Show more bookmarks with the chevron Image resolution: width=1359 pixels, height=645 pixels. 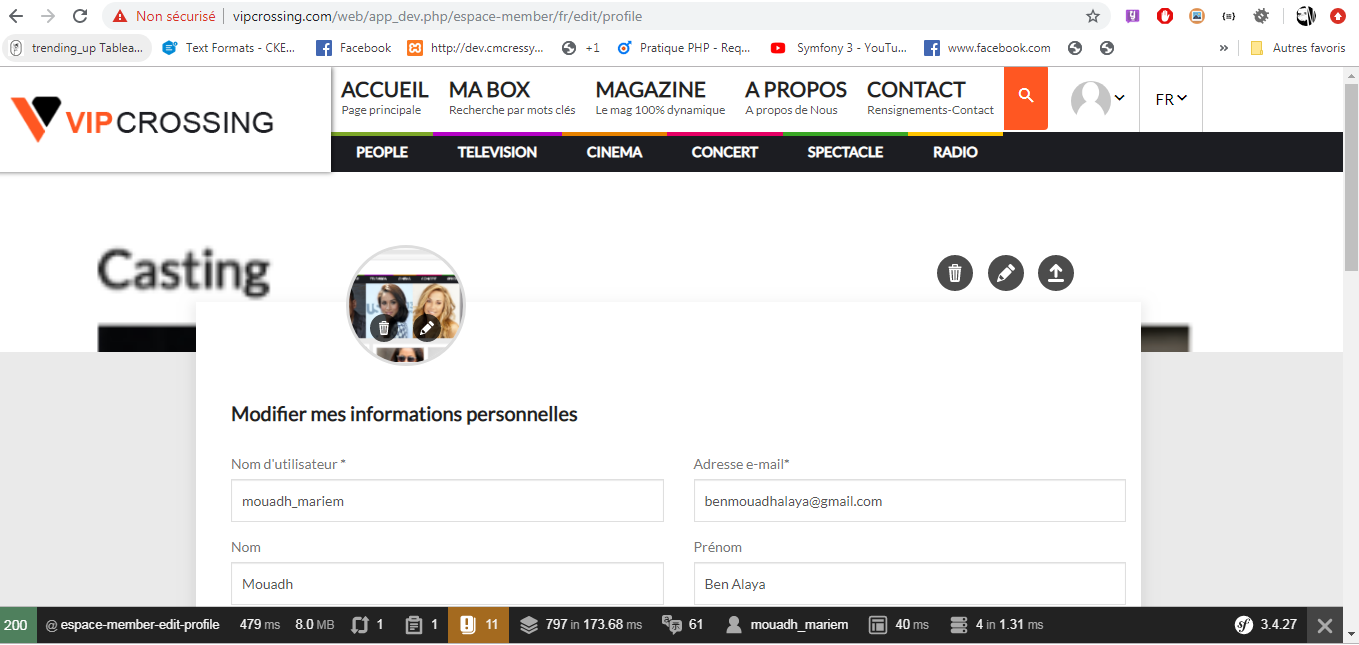1223,47
